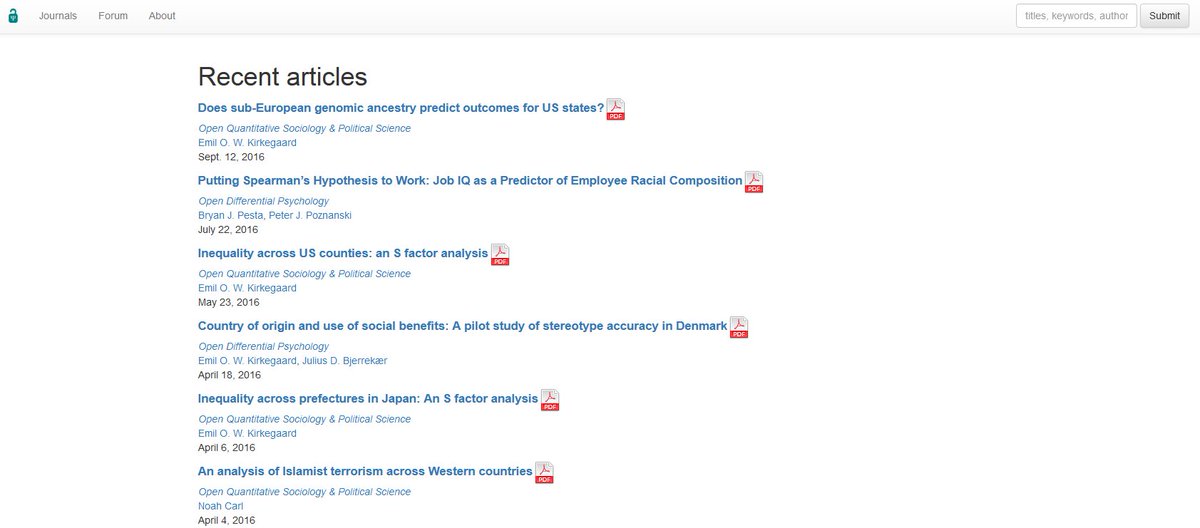Open PDF for sub-European genomic ancestry article
Image resolution: width=1200 pixels, height=528 pixels.
point(616,109)
